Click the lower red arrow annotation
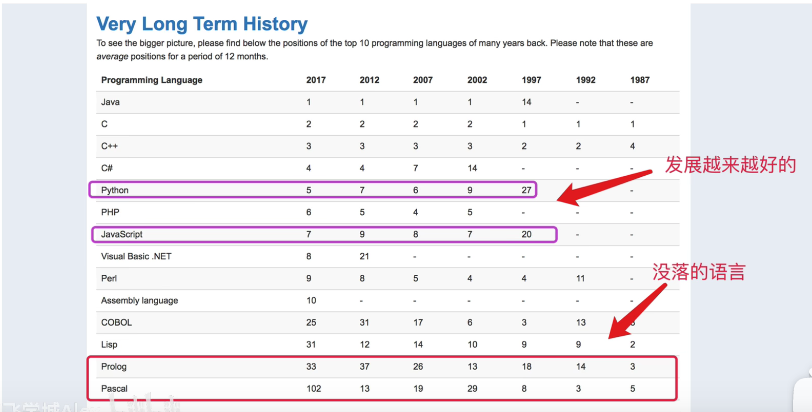Screen dimensions: 812x412 636,311
